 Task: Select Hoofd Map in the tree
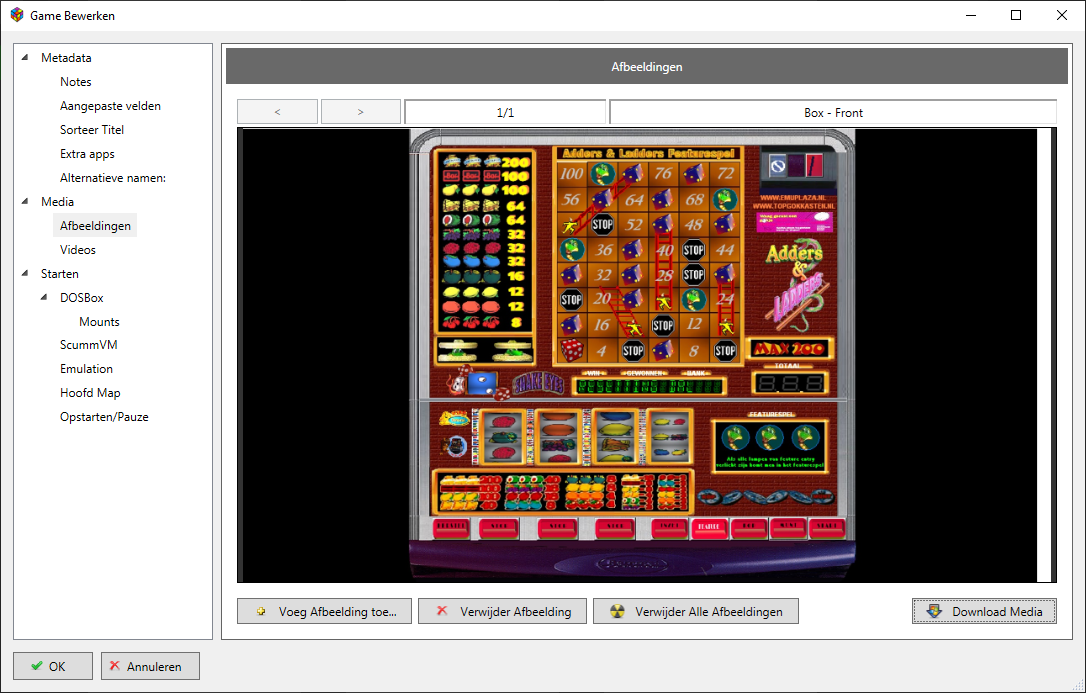[90, 393]
